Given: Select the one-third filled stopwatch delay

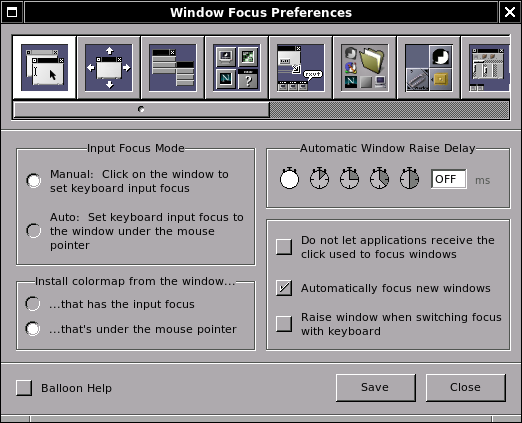Looking at the screenshot, I should (x=379, y=178).
